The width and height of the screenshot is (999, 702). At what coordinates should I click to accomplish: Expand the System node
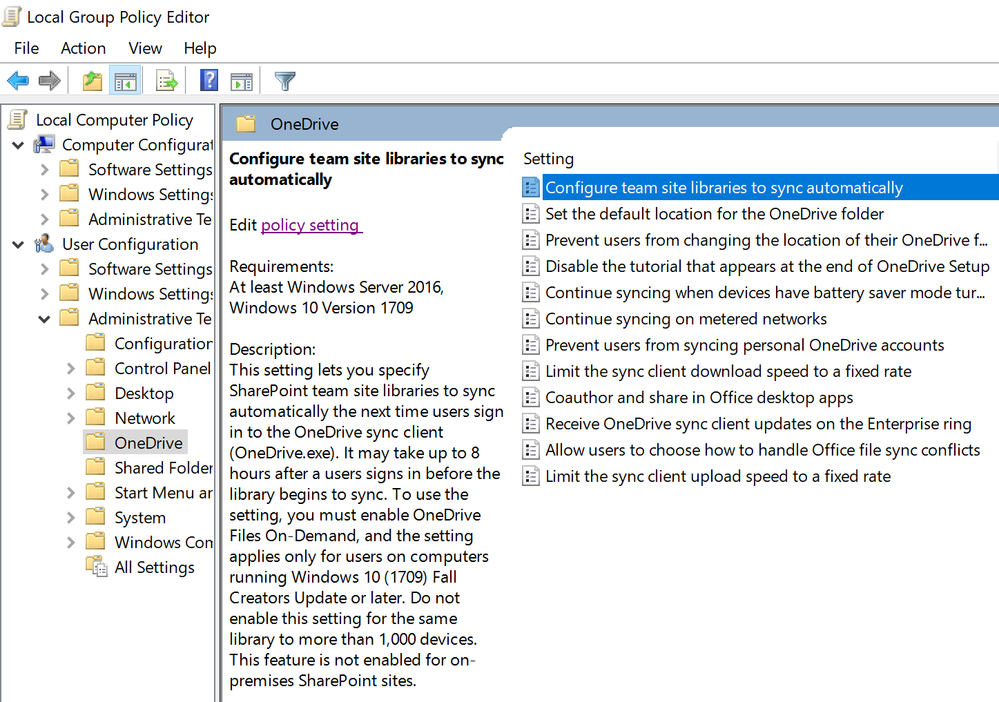71,517
